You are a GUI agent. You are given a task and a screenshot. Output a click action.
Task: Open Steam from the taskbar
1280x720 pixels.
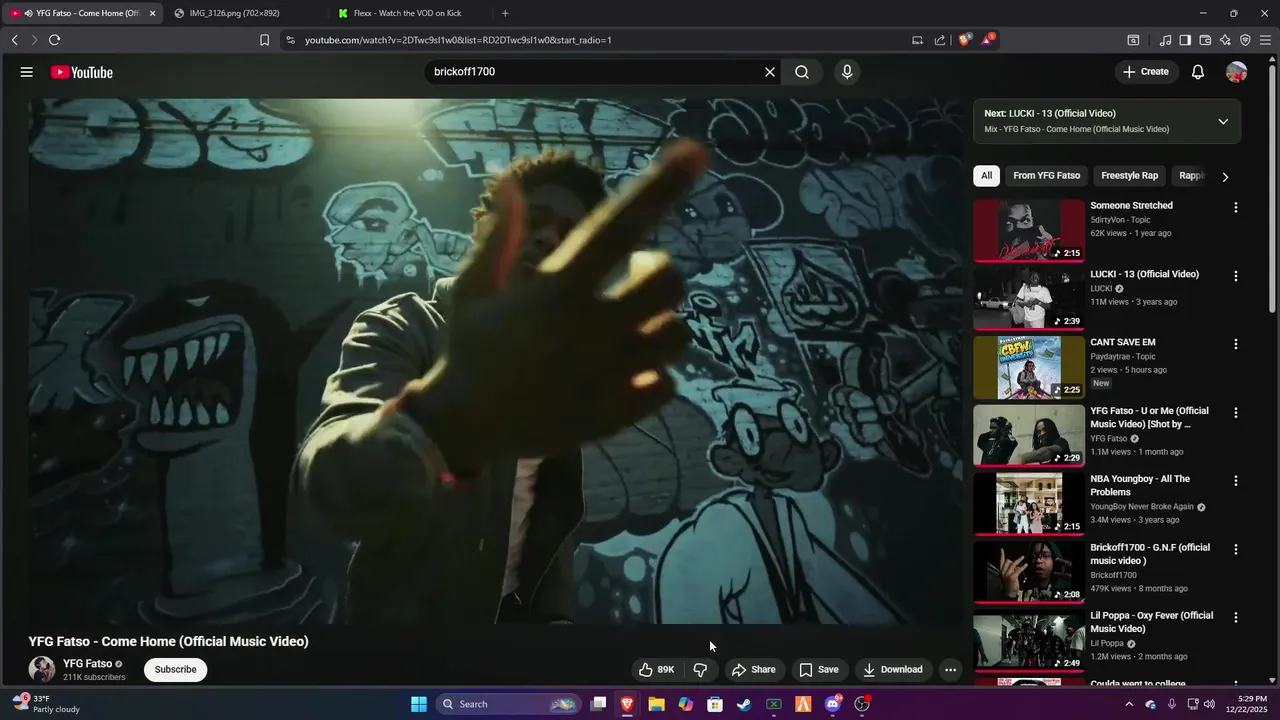tap(744, 704)
